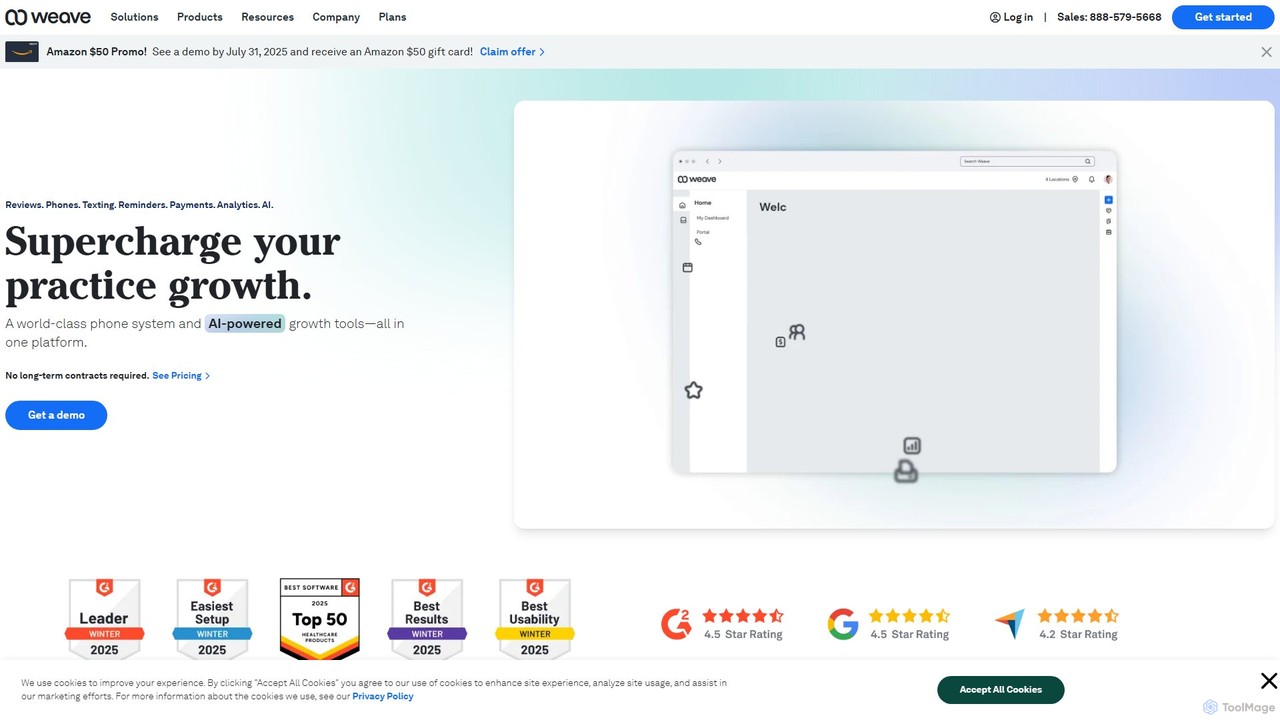Select Portal in demo sidebar
Screen dimensions: 1280x720
pyautogui.click(x=703, y=232)
